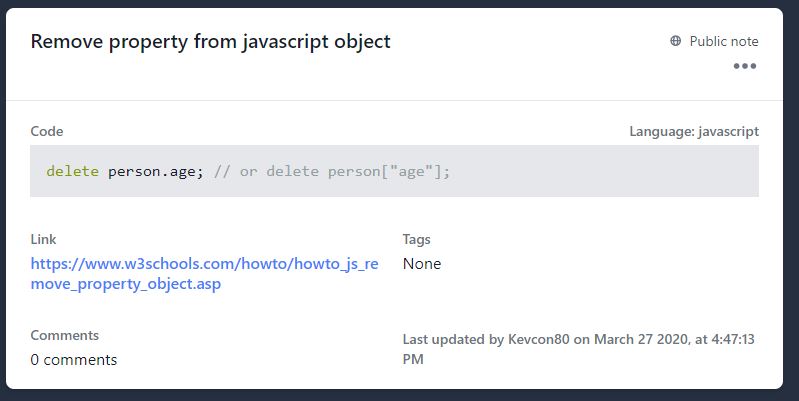Screen dimensions: 799x401
Task: Click the None tags value
Action: (422, 263)
